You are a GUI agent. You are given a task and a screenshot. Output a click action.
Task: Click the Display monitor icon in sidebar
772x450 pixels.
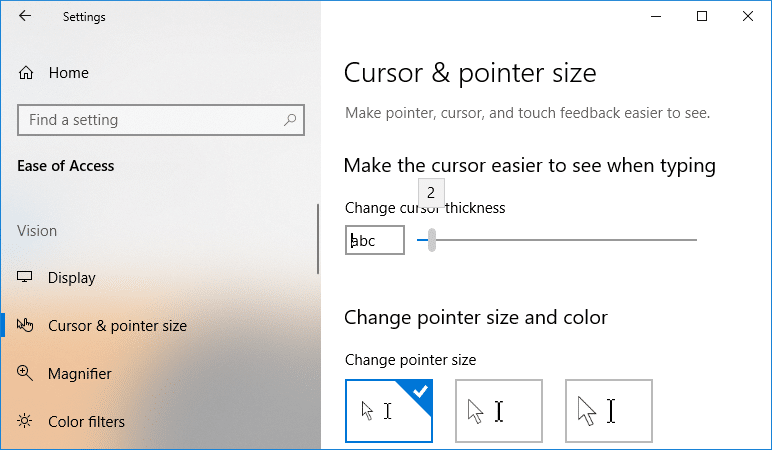(x=26, y=278)
